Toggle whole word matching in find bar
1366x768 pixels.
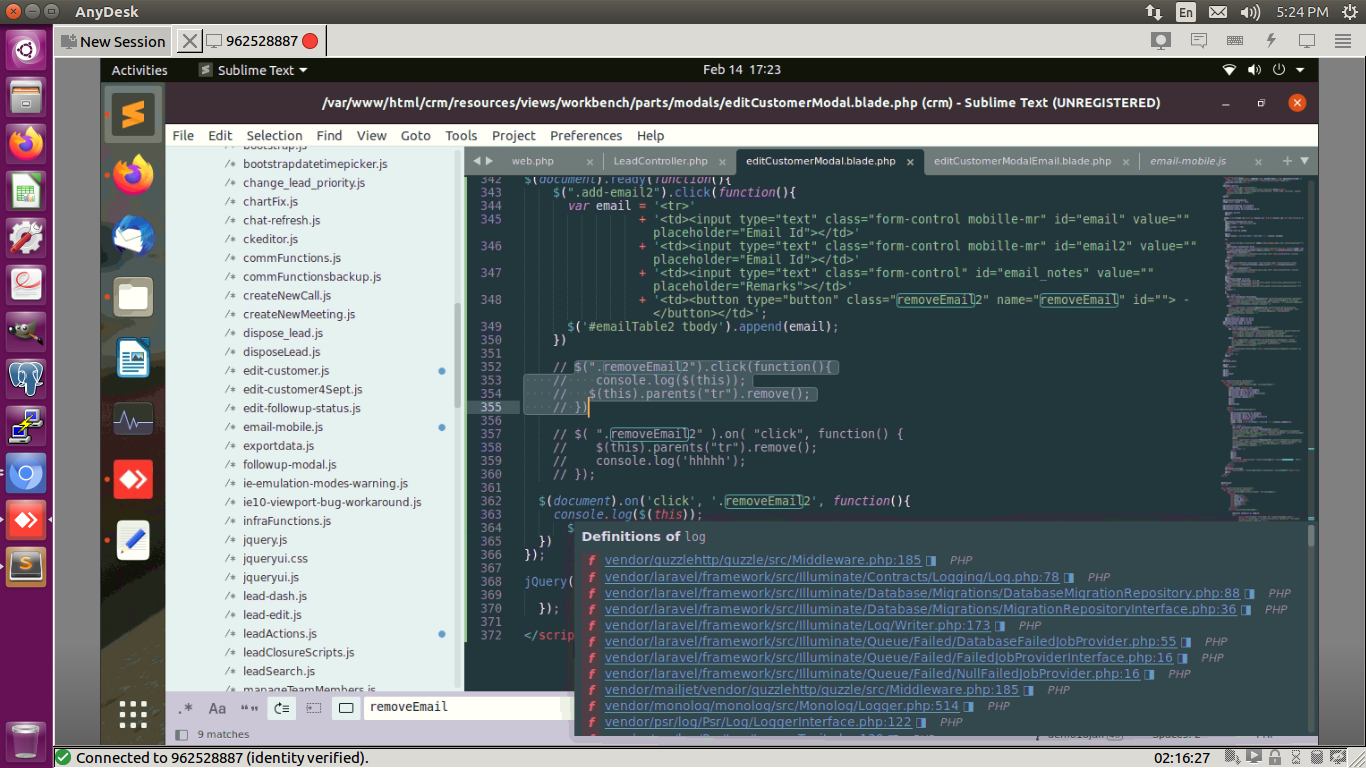(x=249, y=708)
